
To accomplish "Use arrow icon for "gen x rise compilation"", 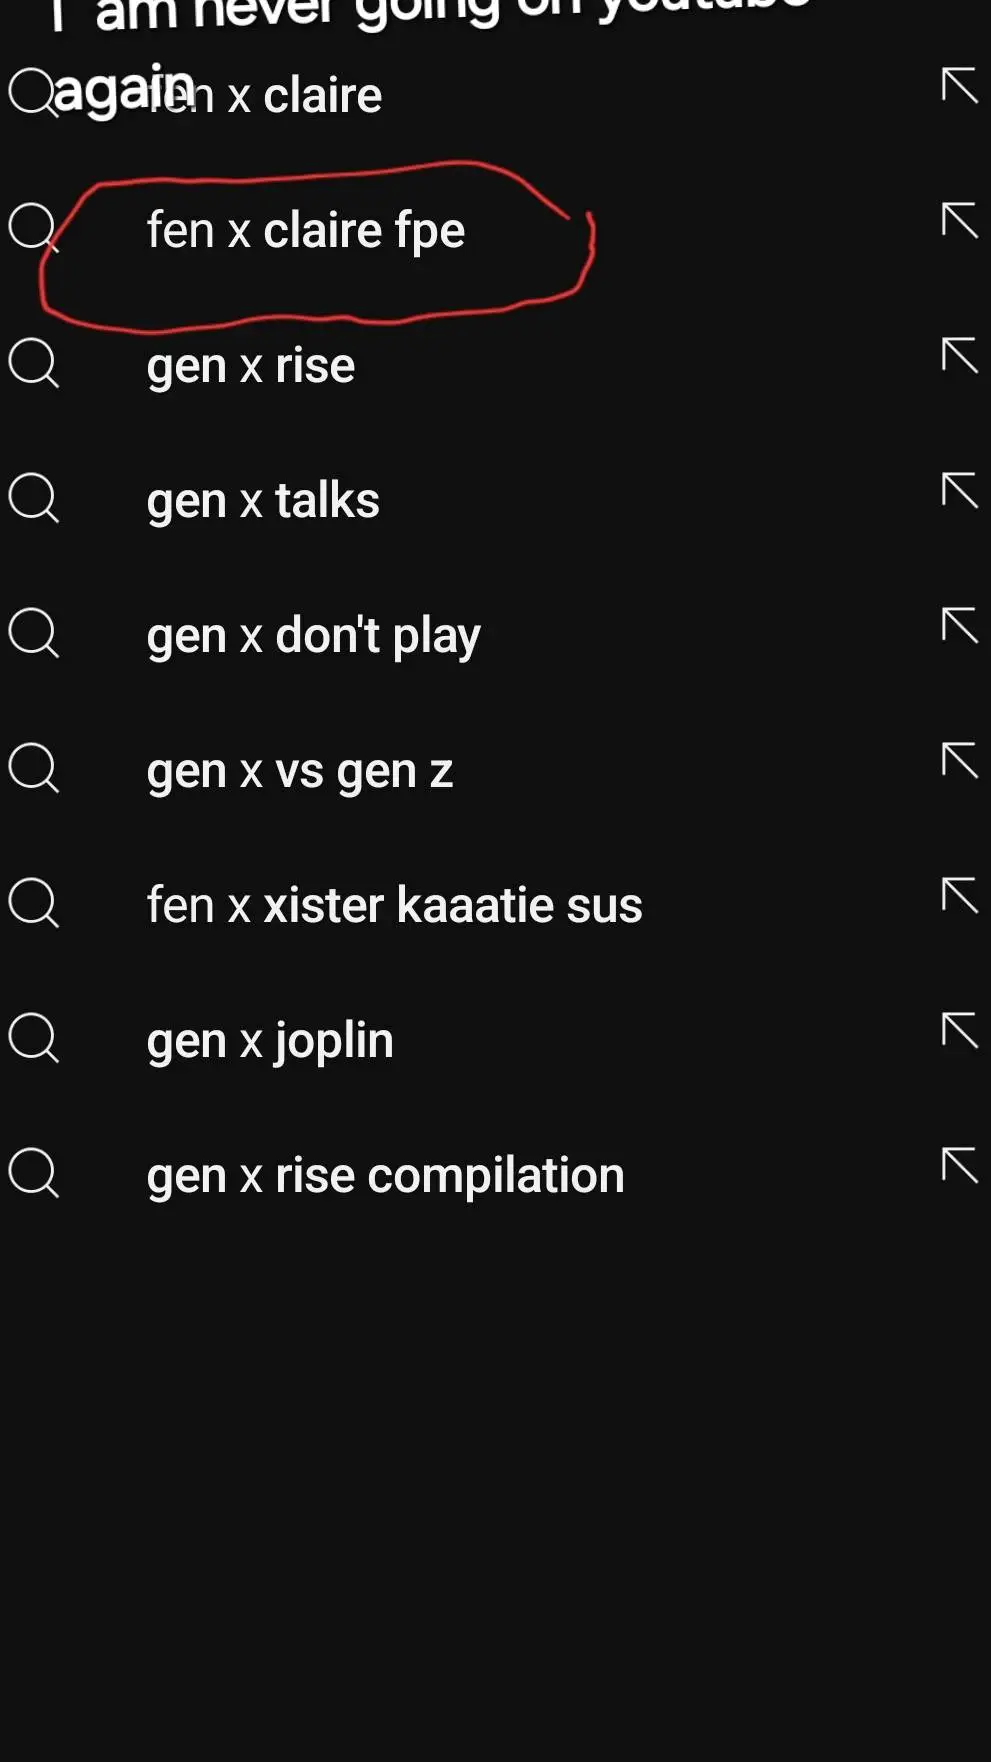I will 959,1165.
